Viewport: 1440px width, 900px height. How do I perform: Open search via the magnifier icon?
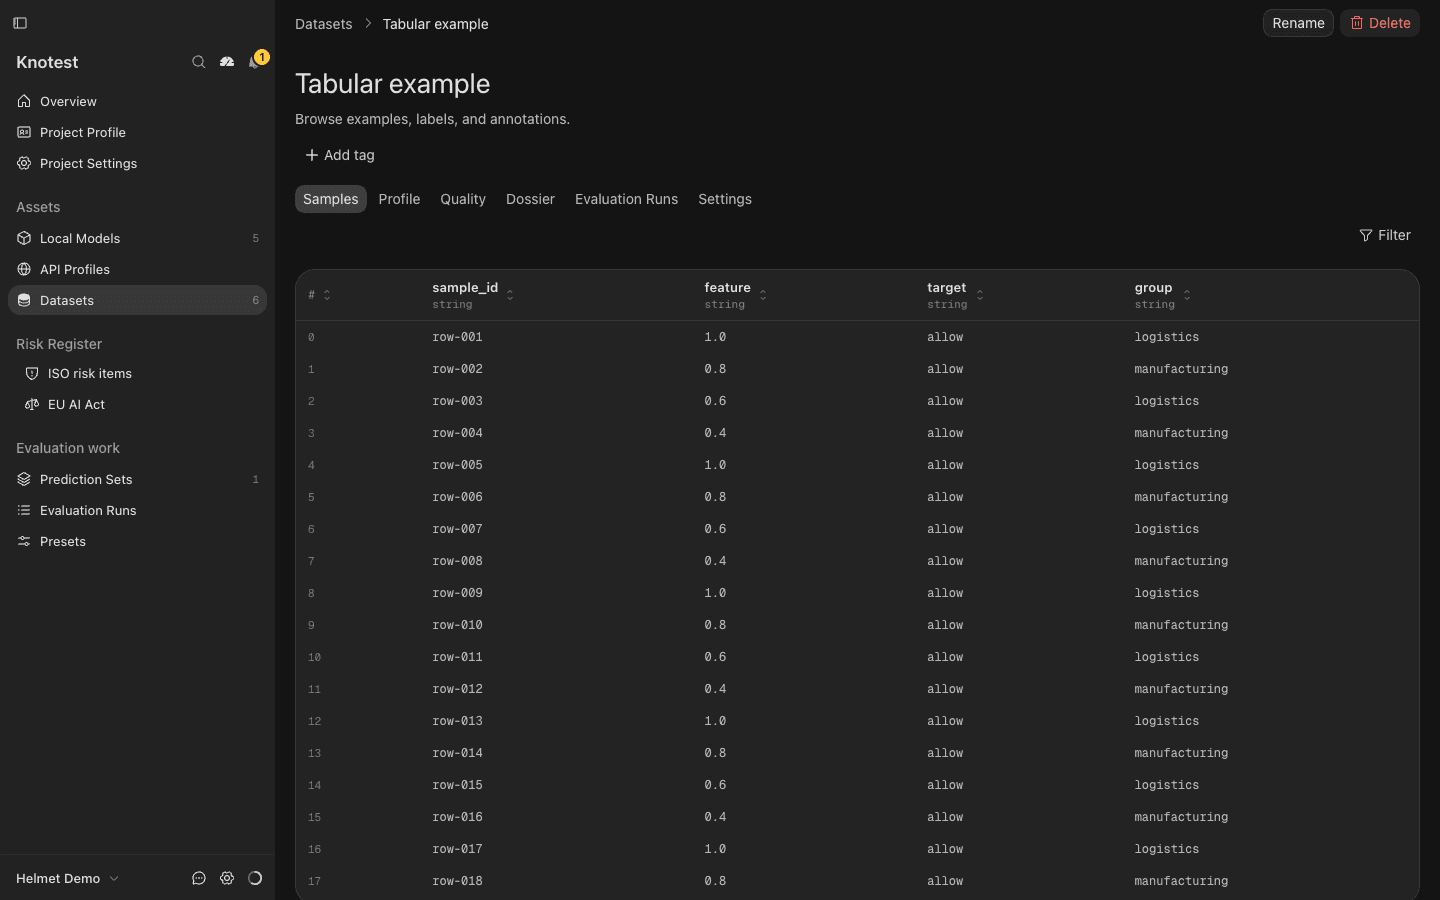point(199,62)
